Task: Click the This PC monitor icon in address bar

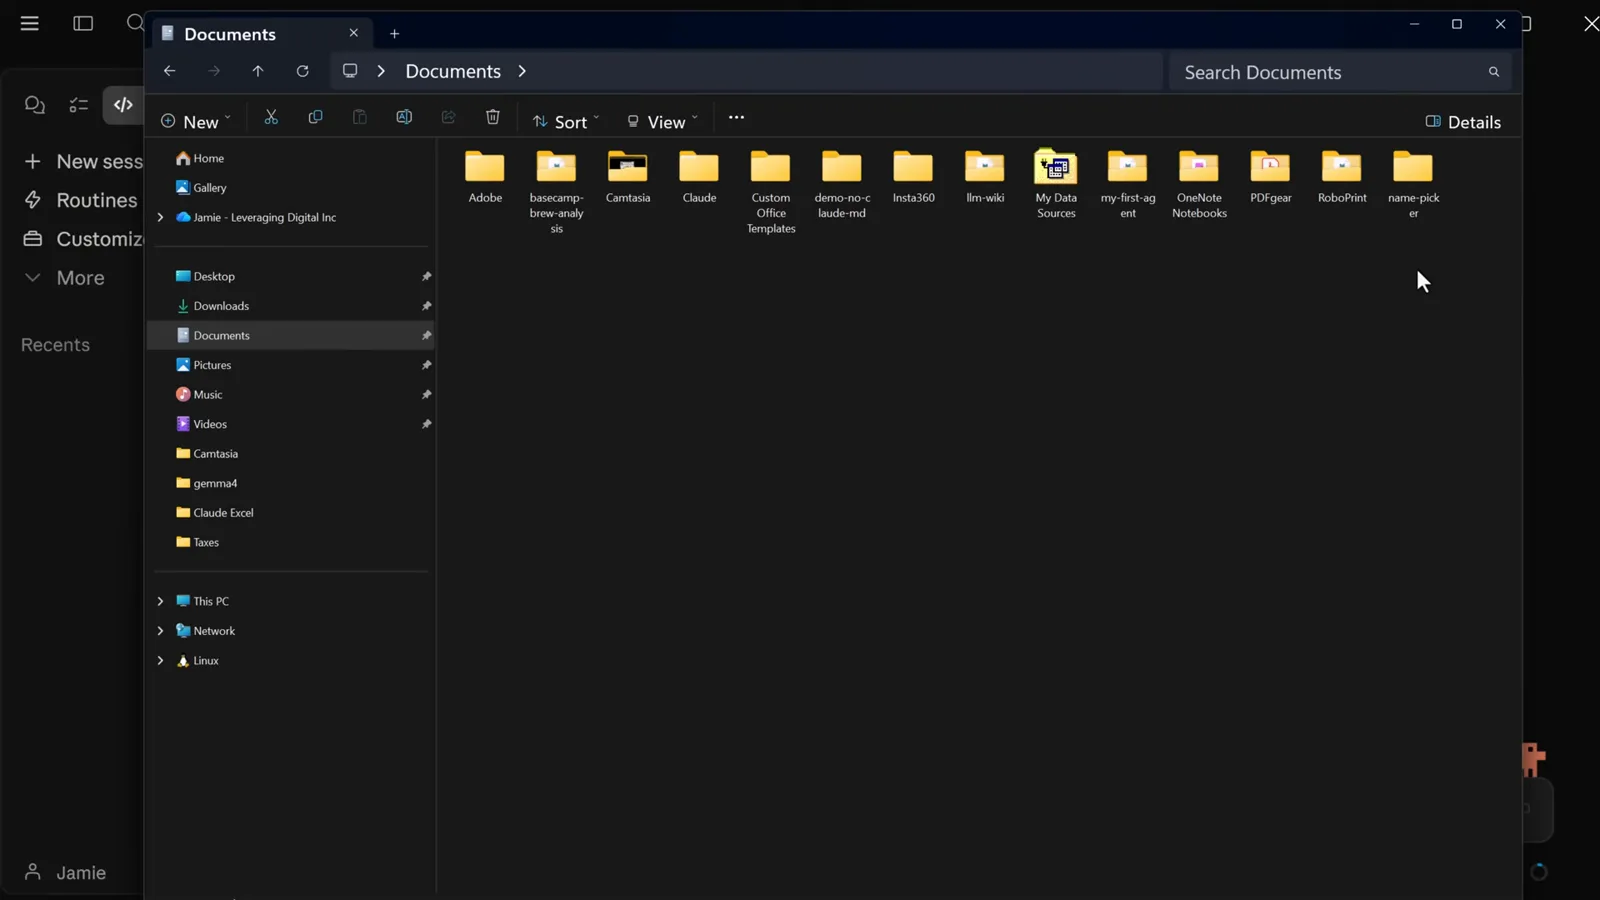Action: 350,71
